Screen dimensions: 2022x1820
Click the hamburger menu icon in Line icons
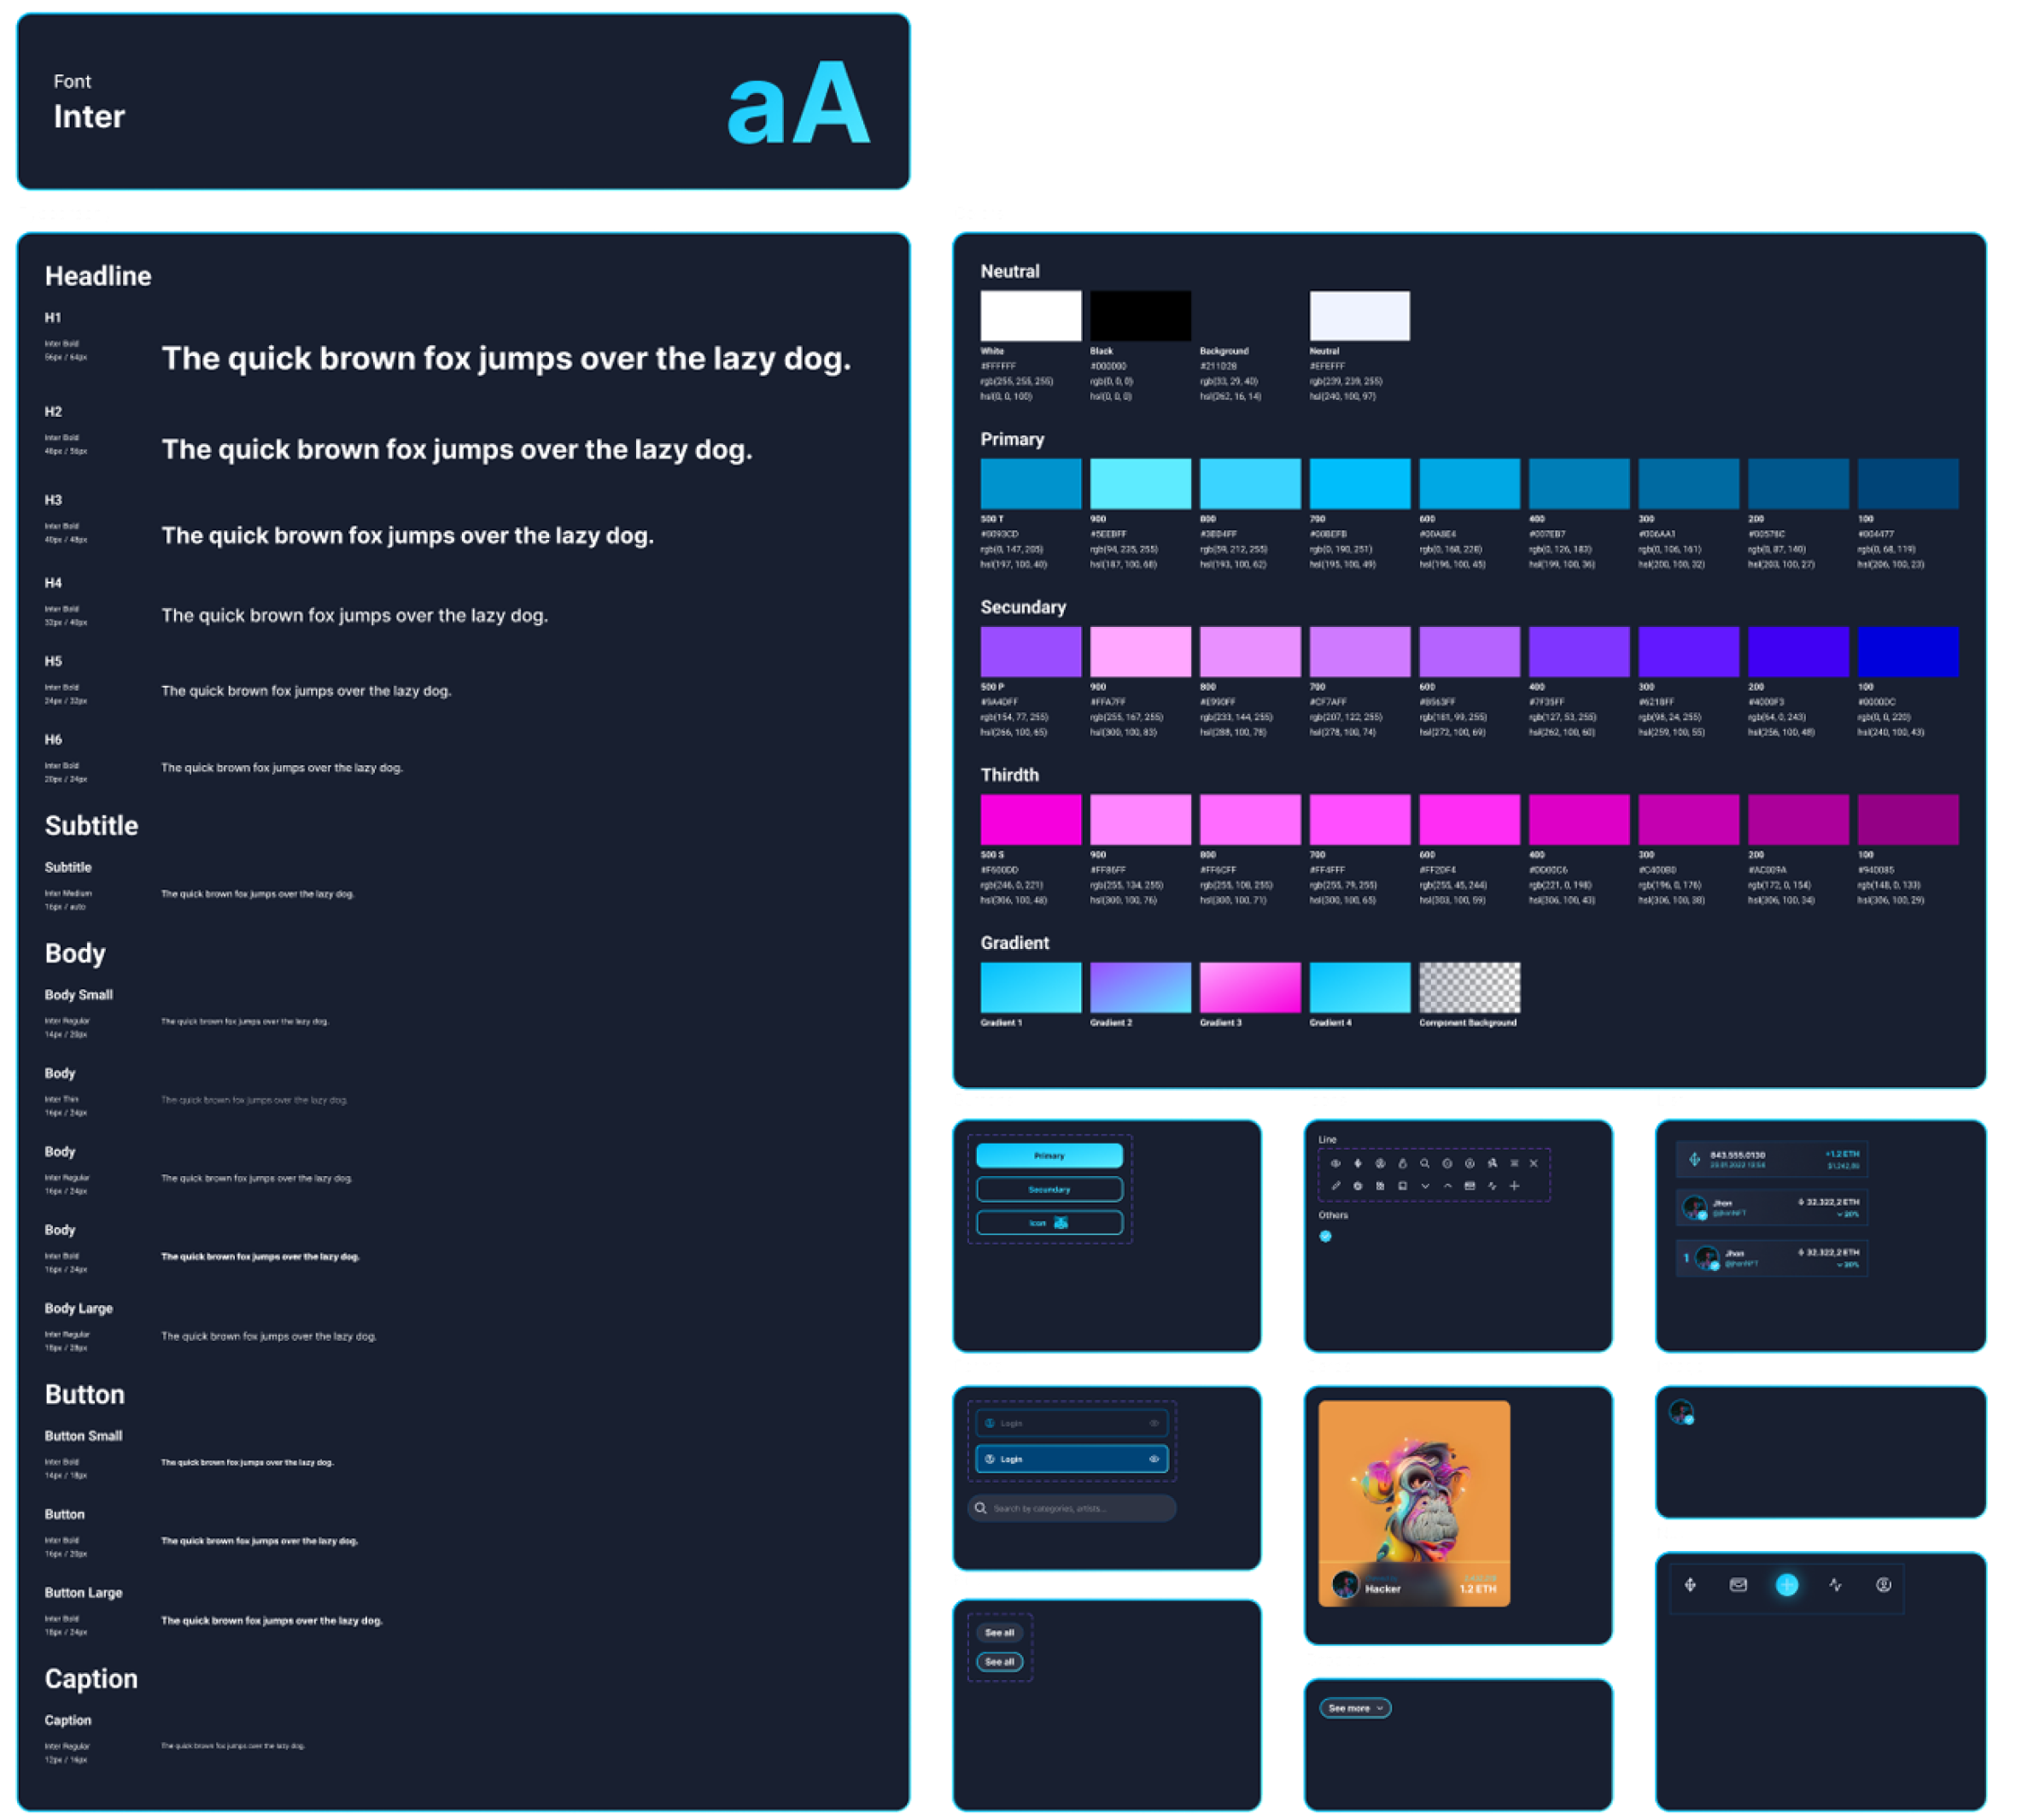[1514, 1163]
